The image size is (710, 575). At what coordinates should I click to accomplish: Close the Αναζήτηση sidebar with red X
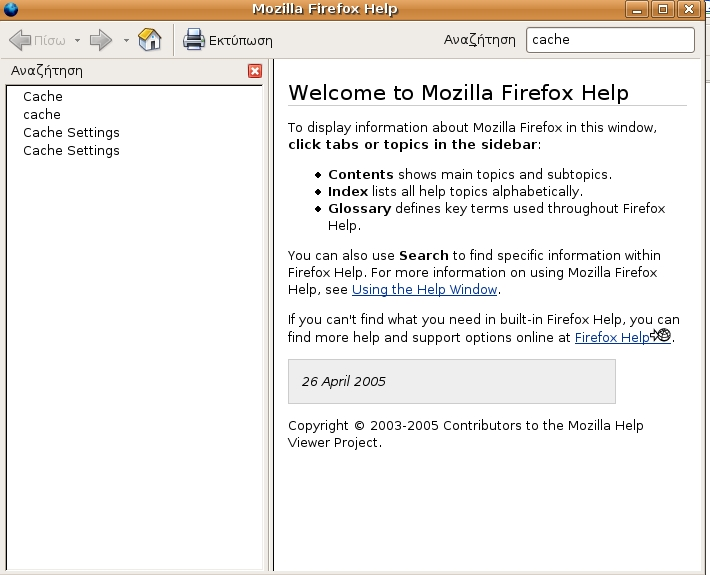coord(255,71)
